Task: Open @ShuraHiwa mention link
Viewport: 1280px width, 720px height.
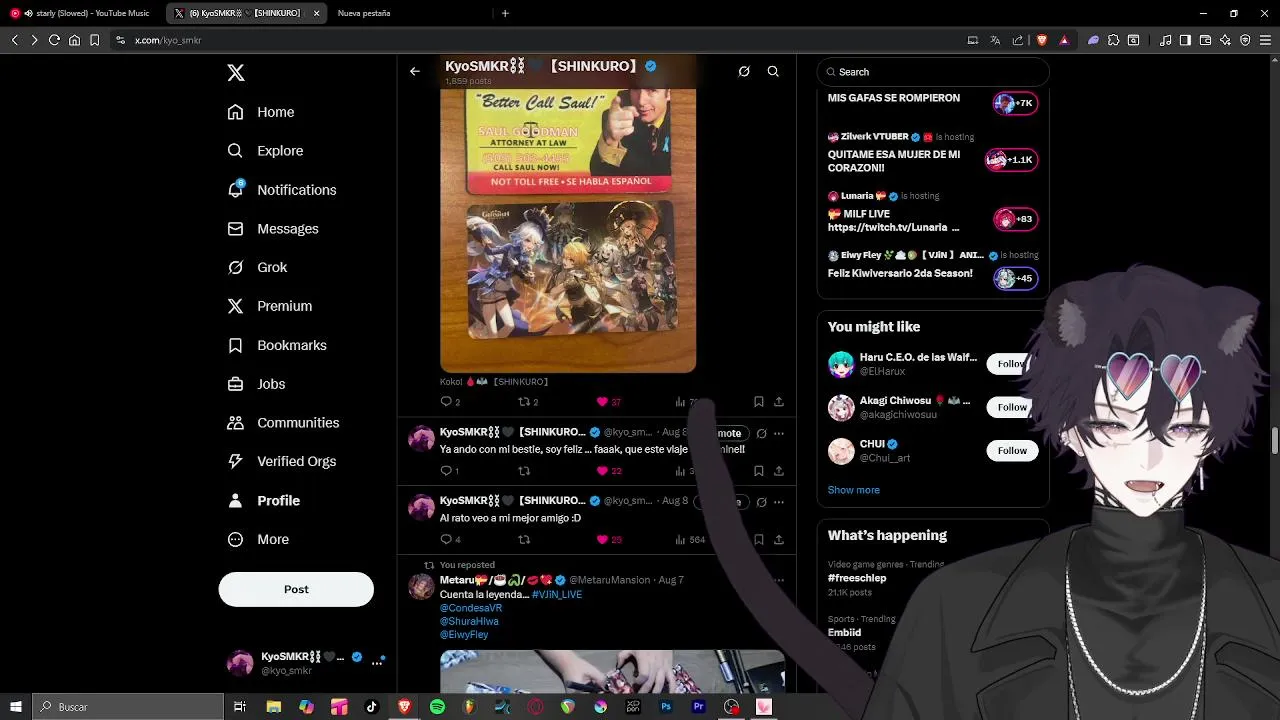Action: click(469, 621)
